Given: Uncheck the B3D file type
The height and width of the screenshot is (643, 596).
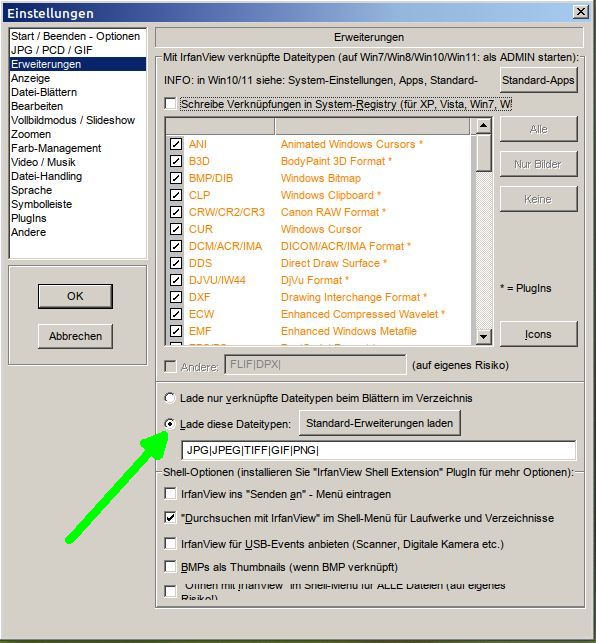Looking at the screenshot, I should (x=176, y=161).
